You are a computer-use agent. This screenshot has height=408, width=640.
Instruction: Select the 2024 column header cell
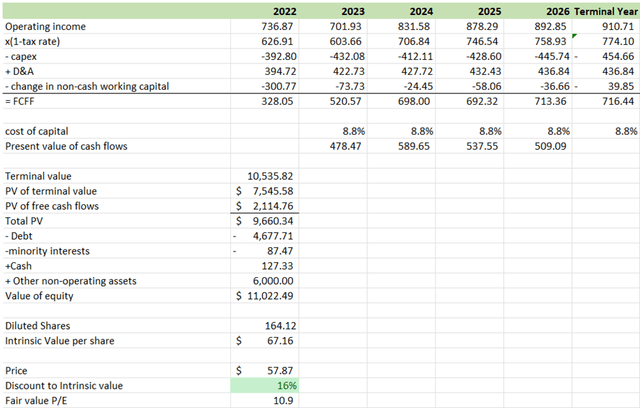coord(401,11)
